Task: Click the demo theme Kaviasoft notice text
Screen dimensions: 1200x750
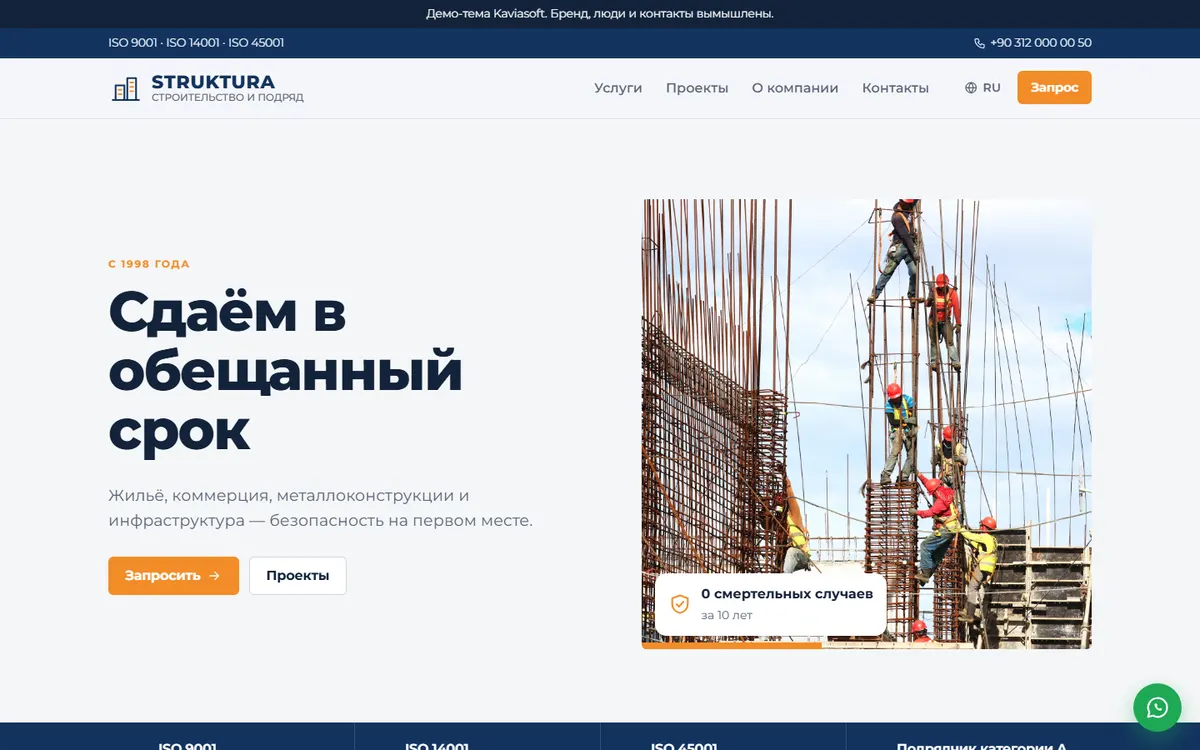Action: click(600, 14)
